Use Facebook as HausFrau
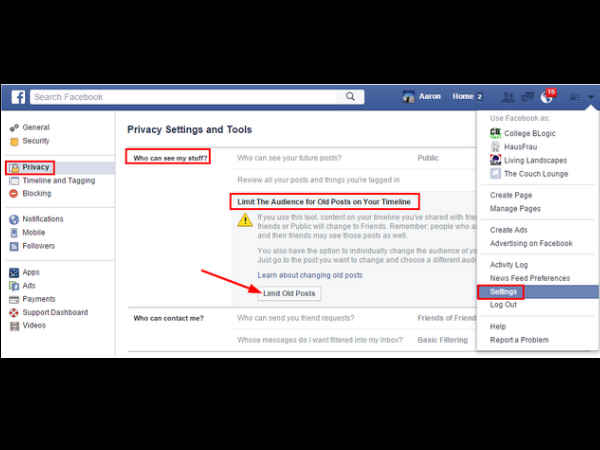Image resolution: width=600 pixels, height=450 pixels. click(x=521, y=147)
